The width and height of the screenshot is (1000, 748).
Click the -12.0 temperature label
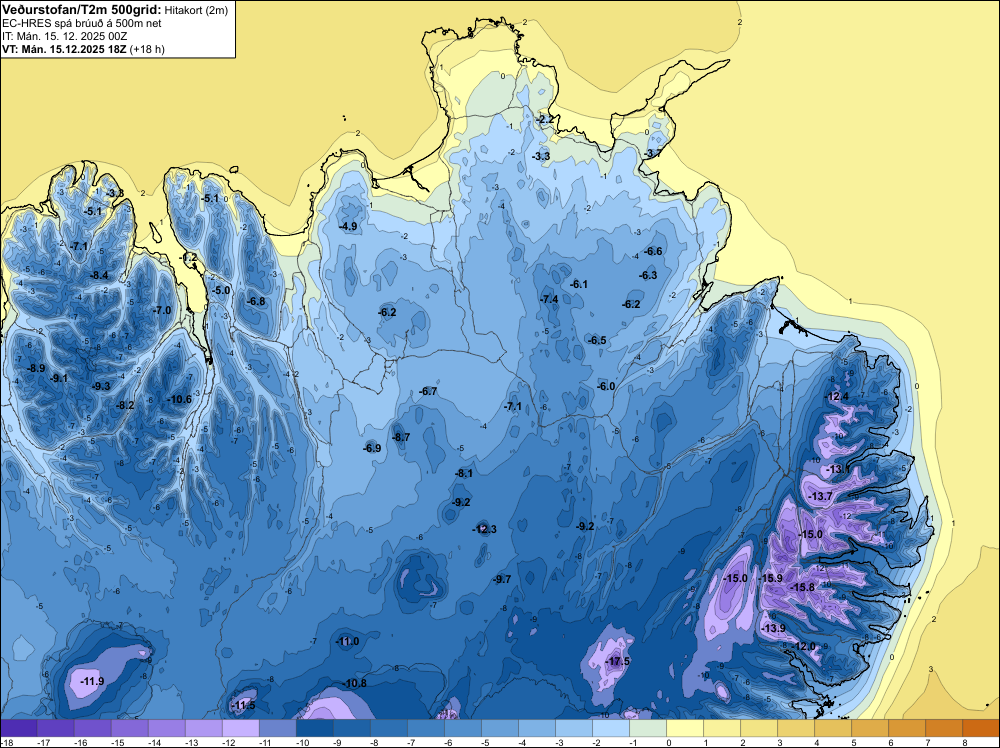click(804, 647)
